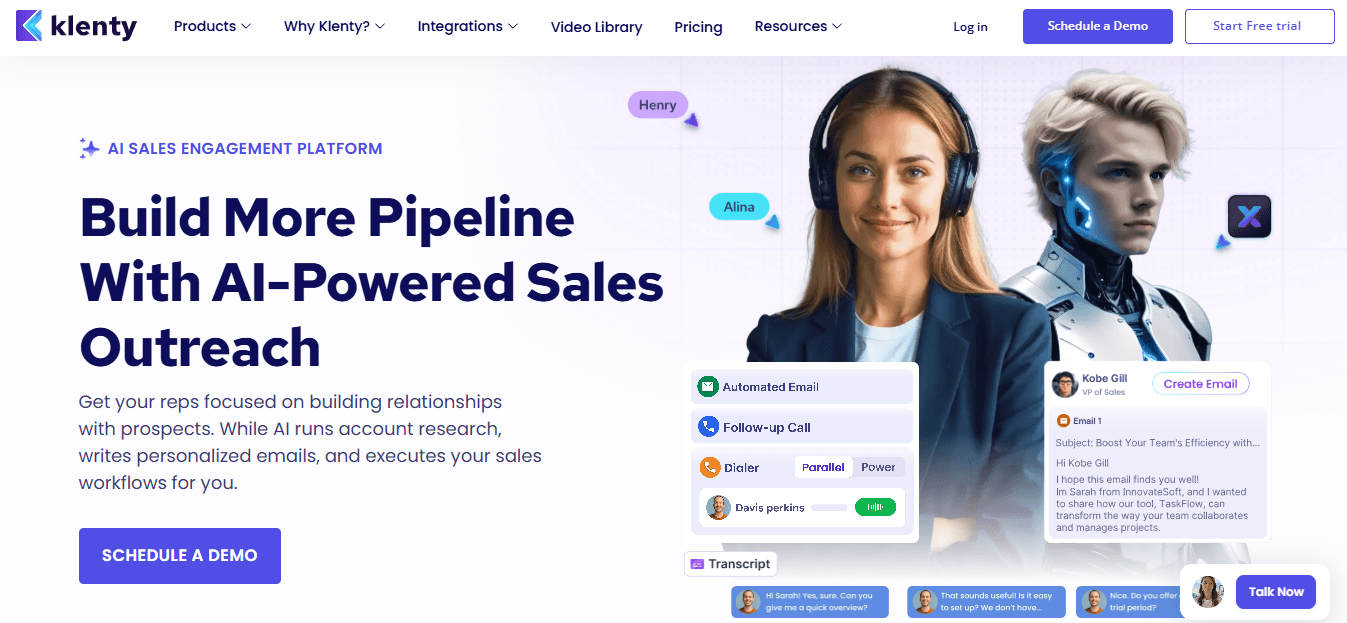Click the Klenty logo icon

(x=30, y=26)
